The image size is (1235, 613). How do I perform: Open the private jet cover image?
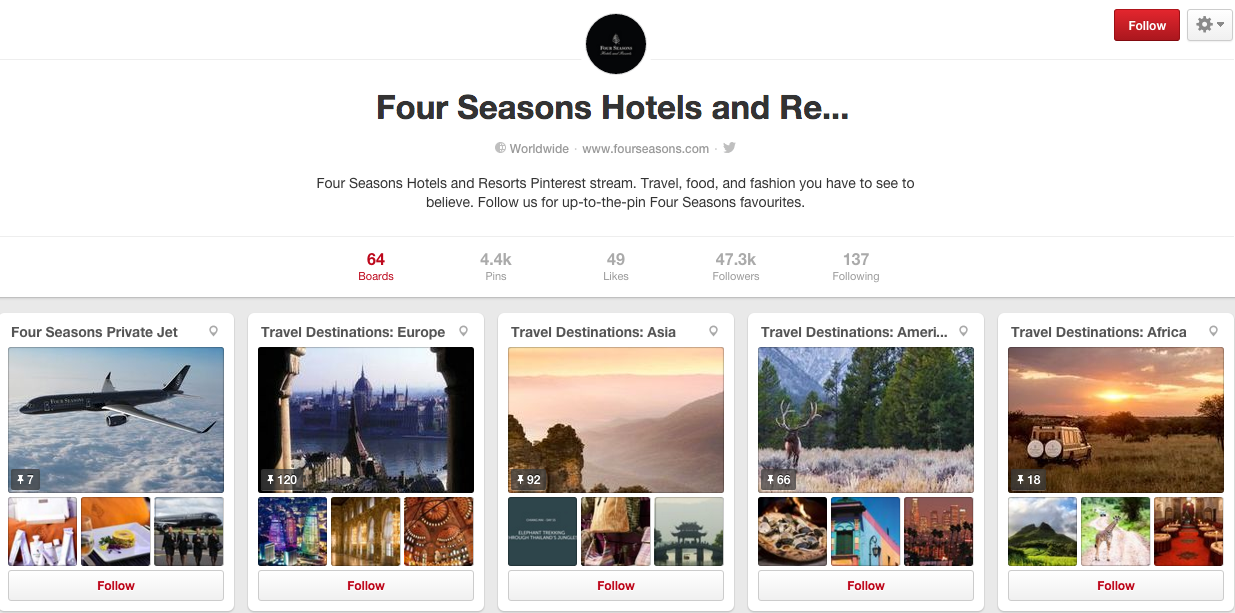(116, 420)
